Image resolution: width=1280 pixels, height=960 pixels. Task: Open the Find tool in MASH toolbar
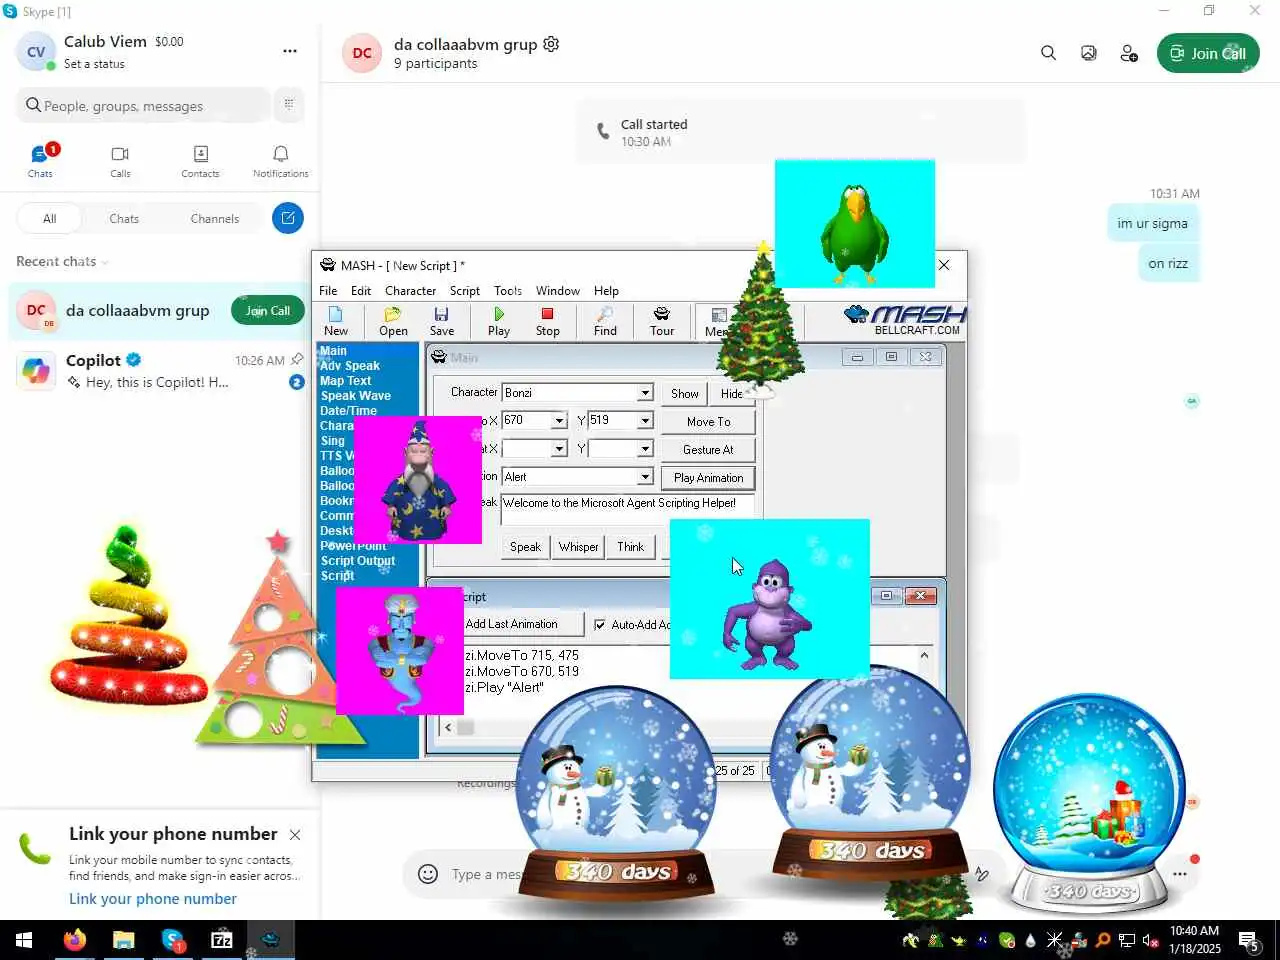click(605, 321)
